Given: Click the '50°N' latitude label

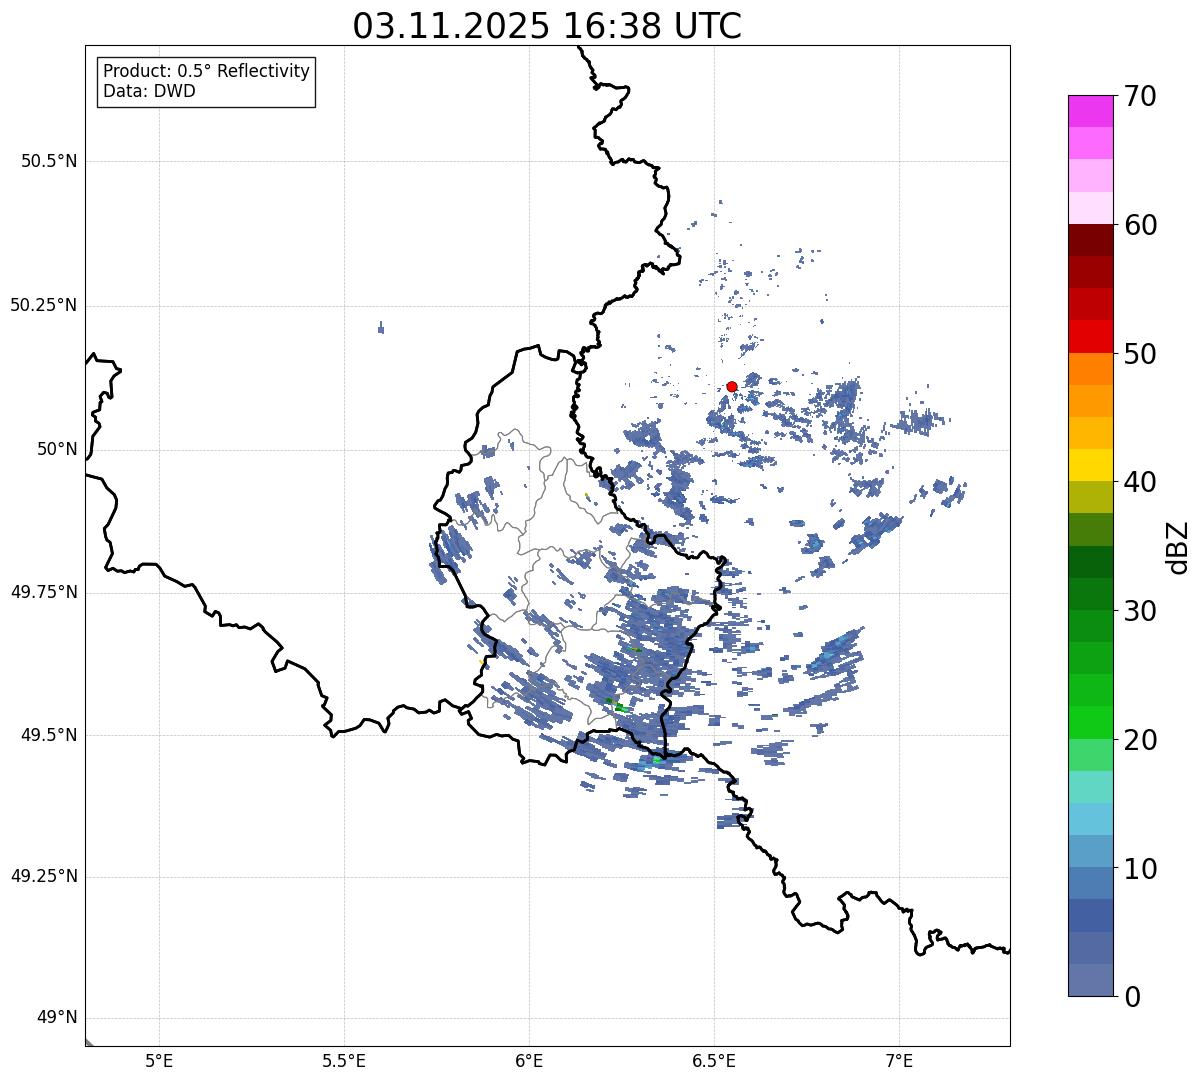Looking at the screenshot, I should click(x=57, y=449).
